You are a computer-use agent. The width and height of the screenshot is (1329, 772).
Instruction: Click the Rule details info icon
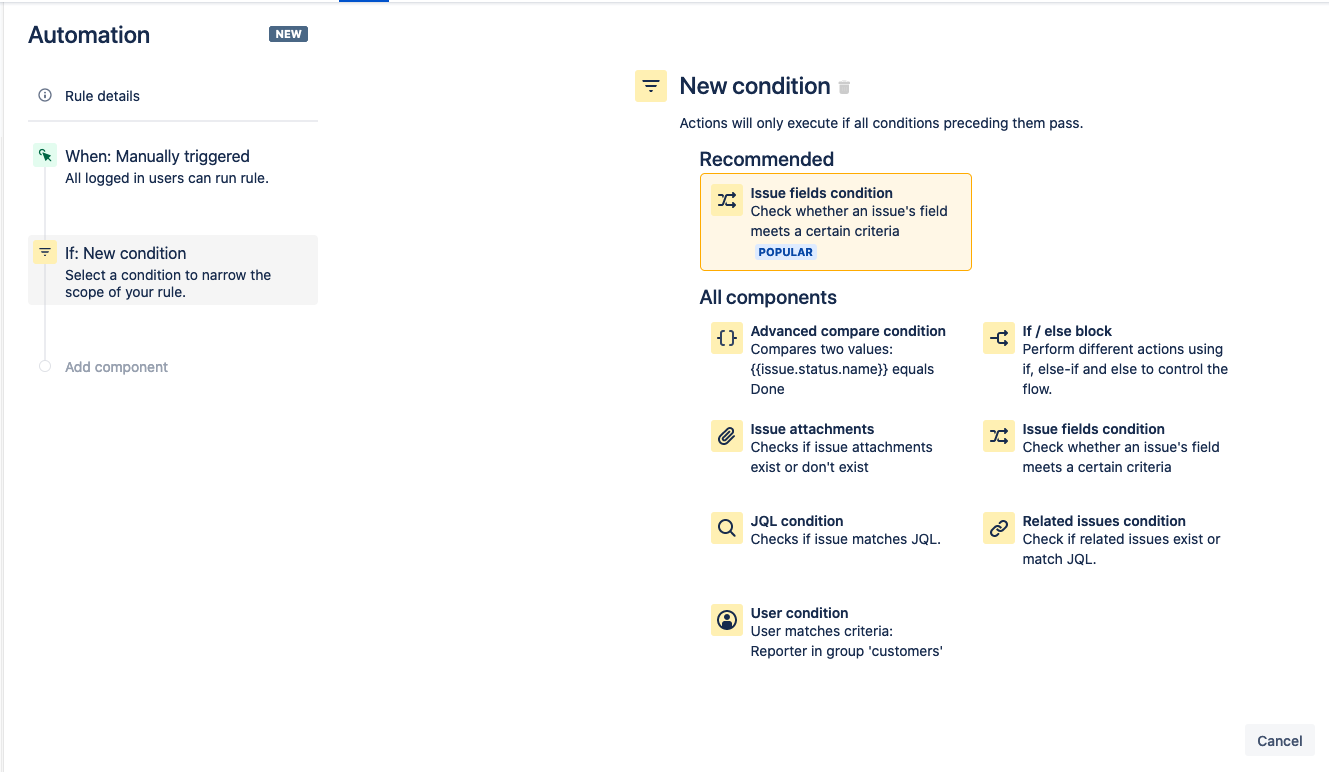coord(44,96)
